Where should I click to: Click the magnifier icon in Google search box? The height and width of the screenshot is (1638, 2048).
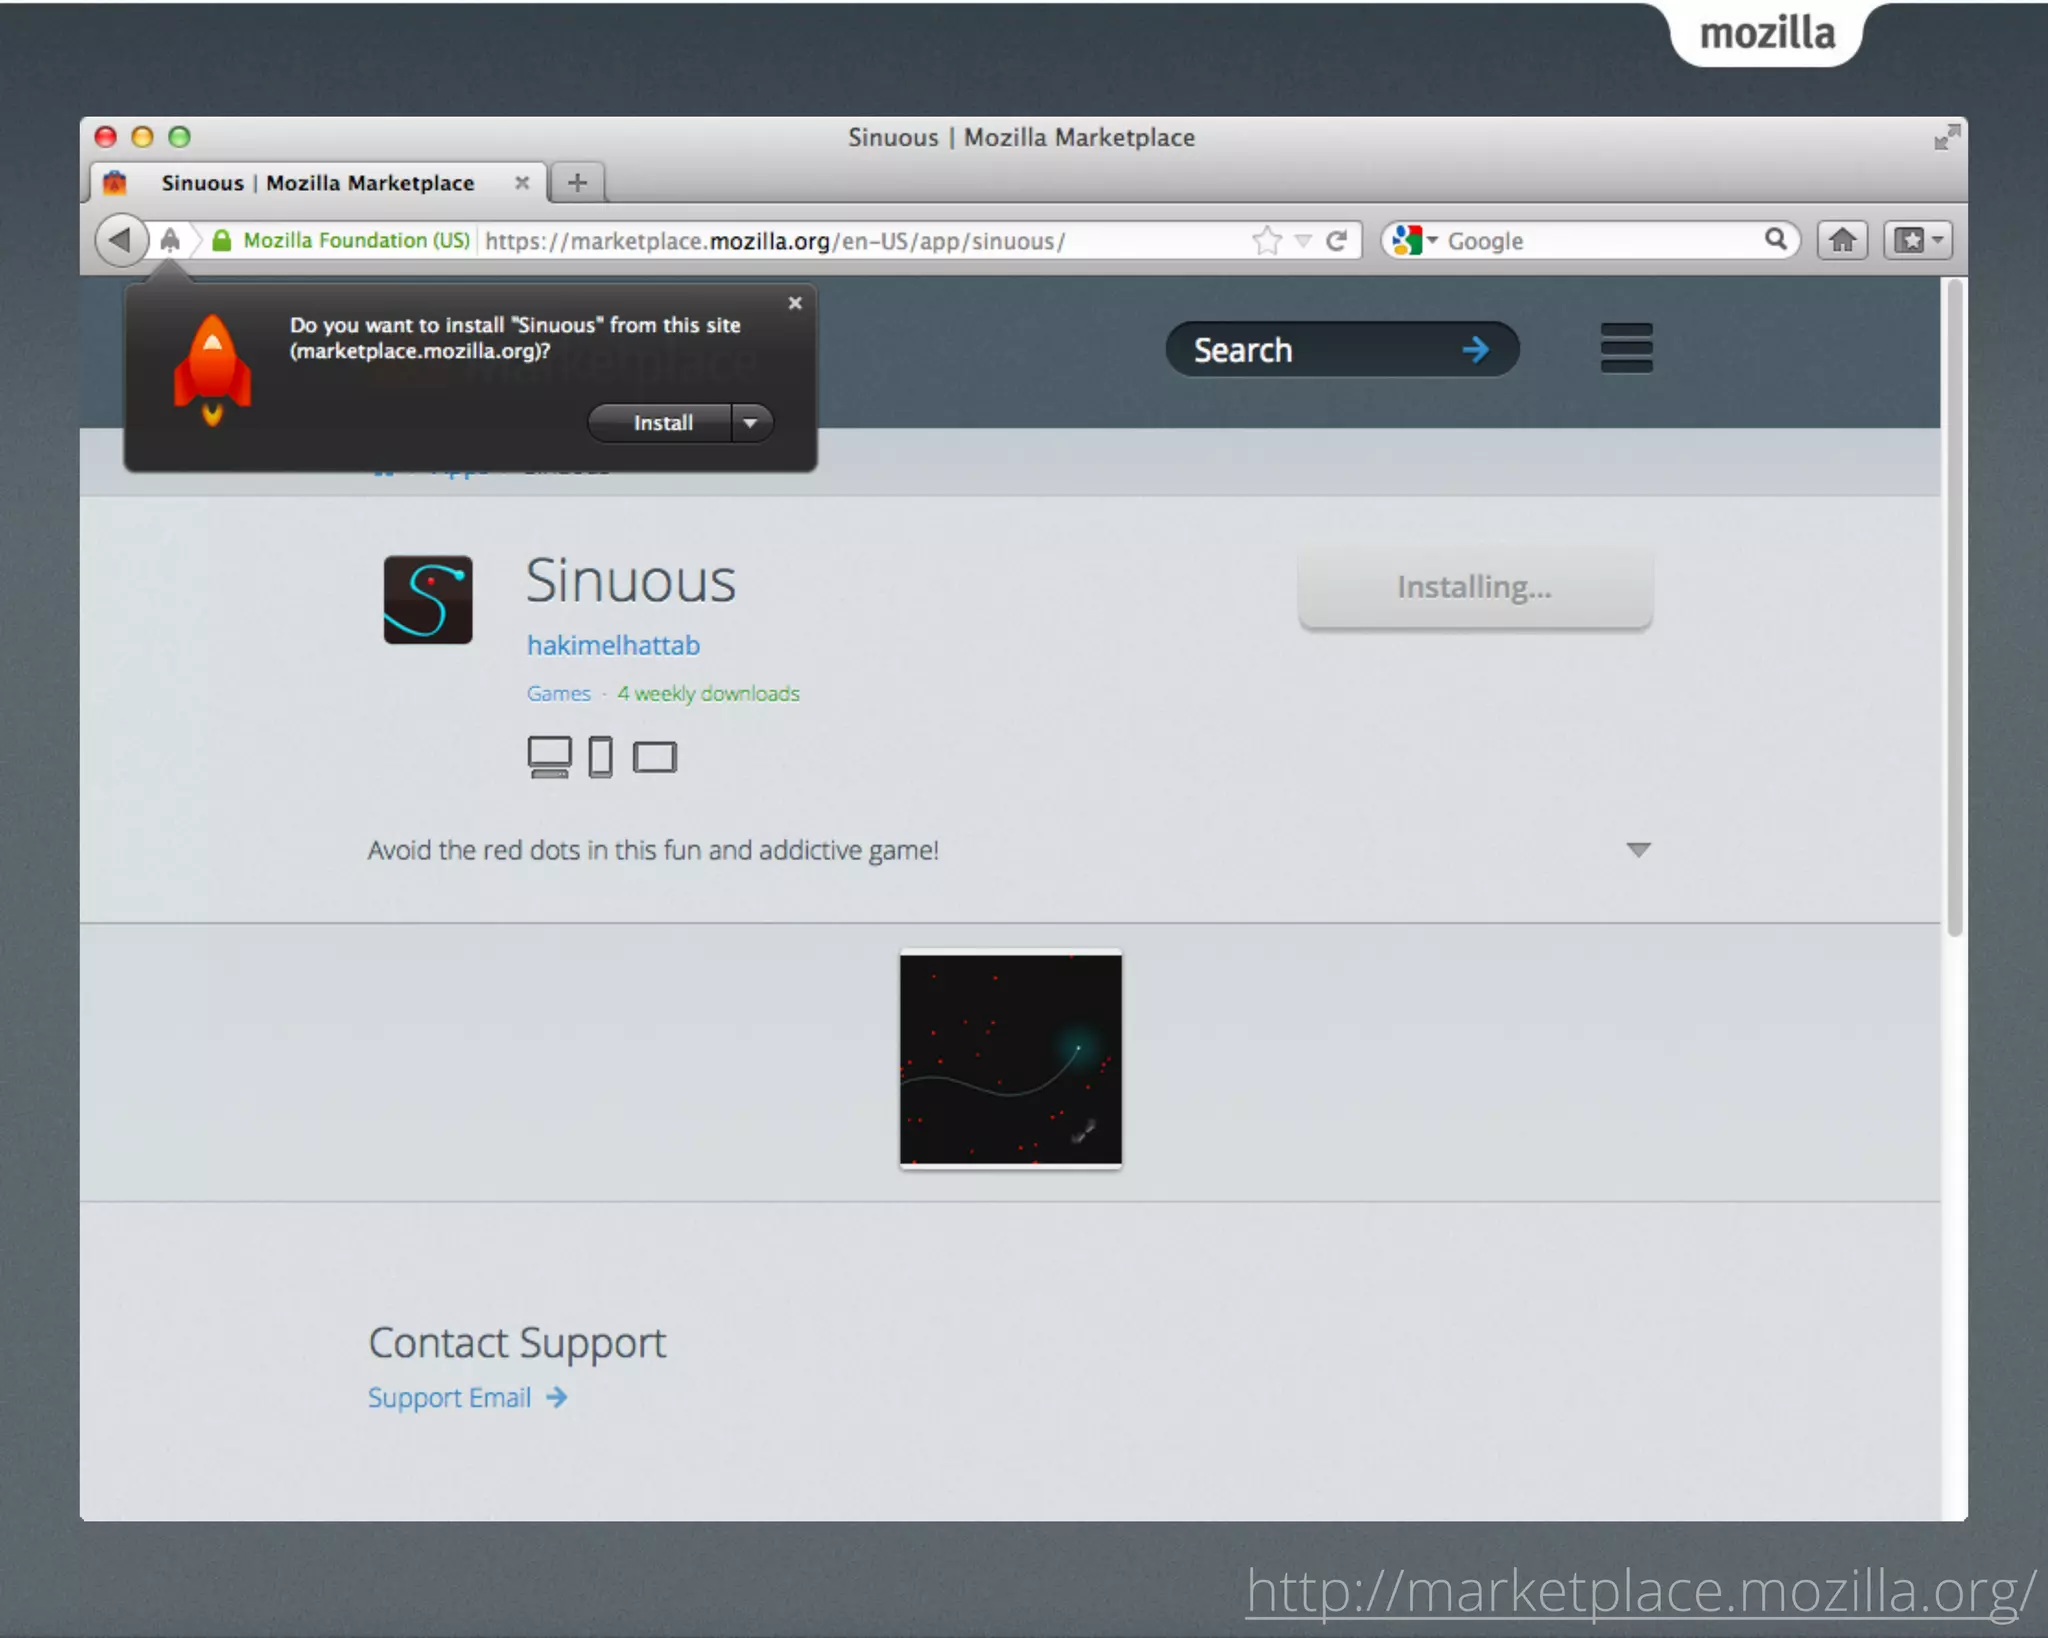tap(1775, 239)
